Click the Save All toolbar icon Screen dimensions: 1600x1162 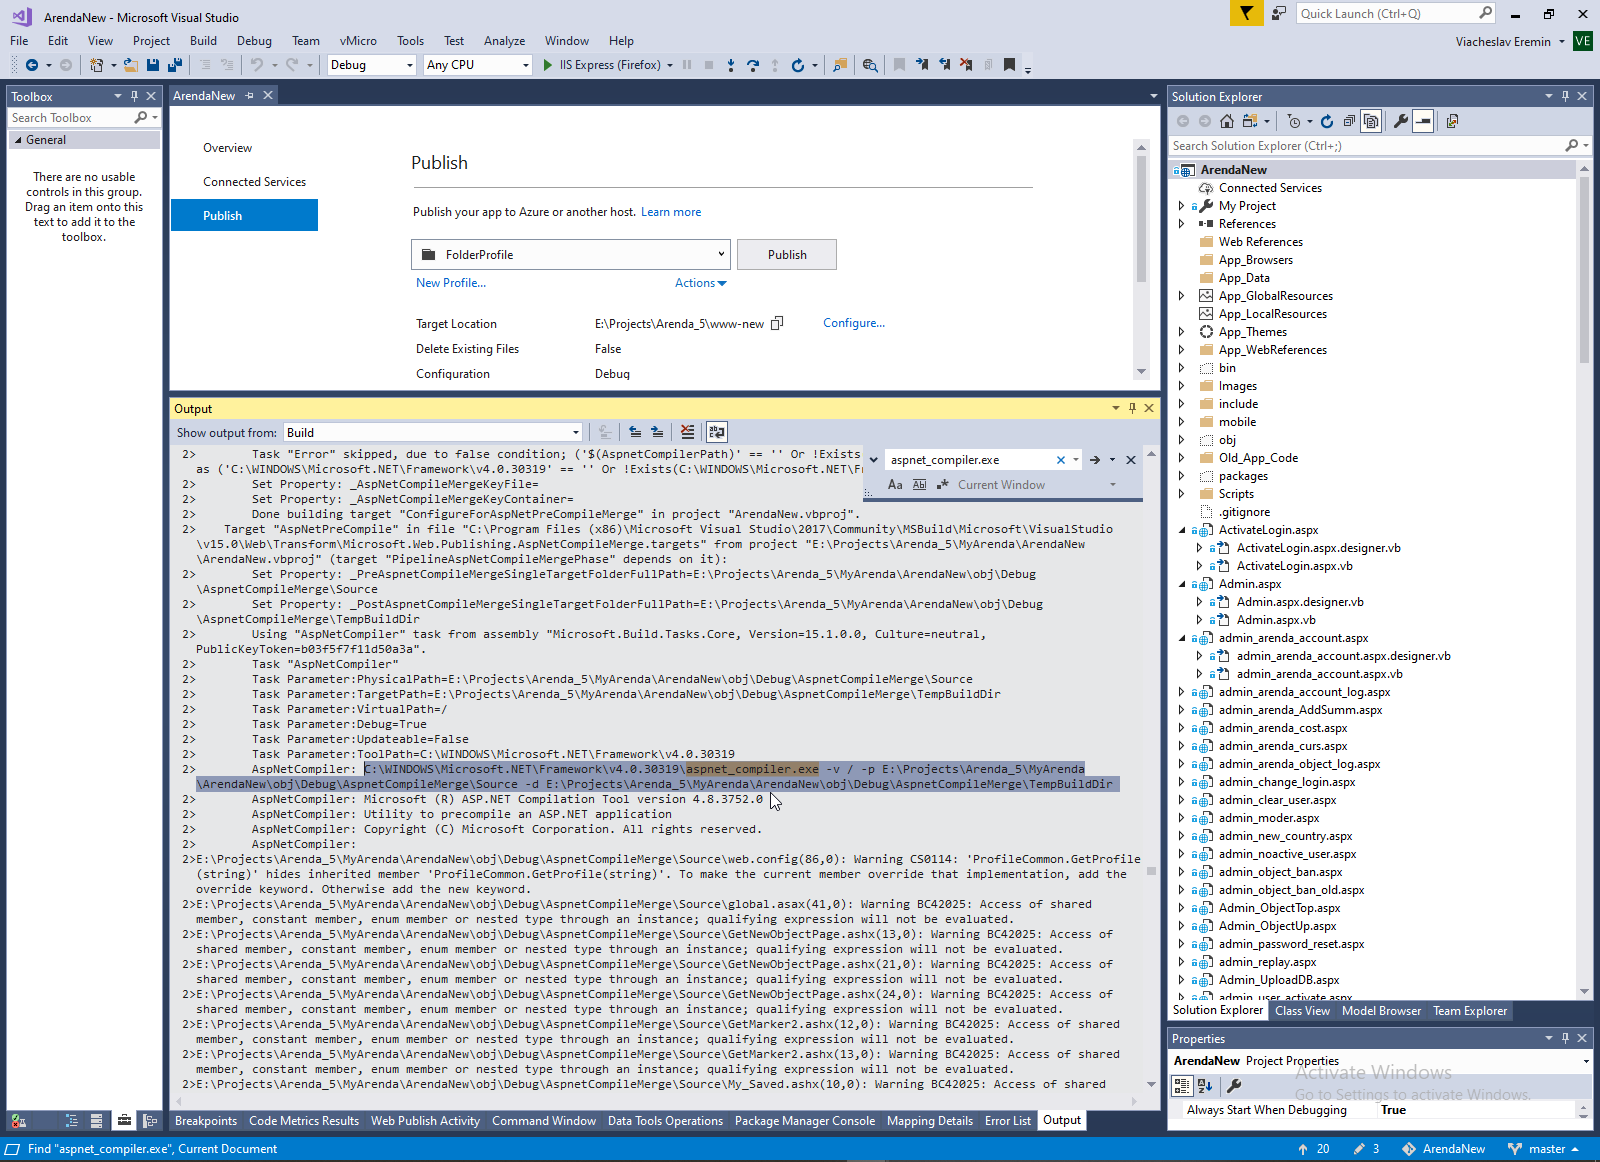[174, 65]
